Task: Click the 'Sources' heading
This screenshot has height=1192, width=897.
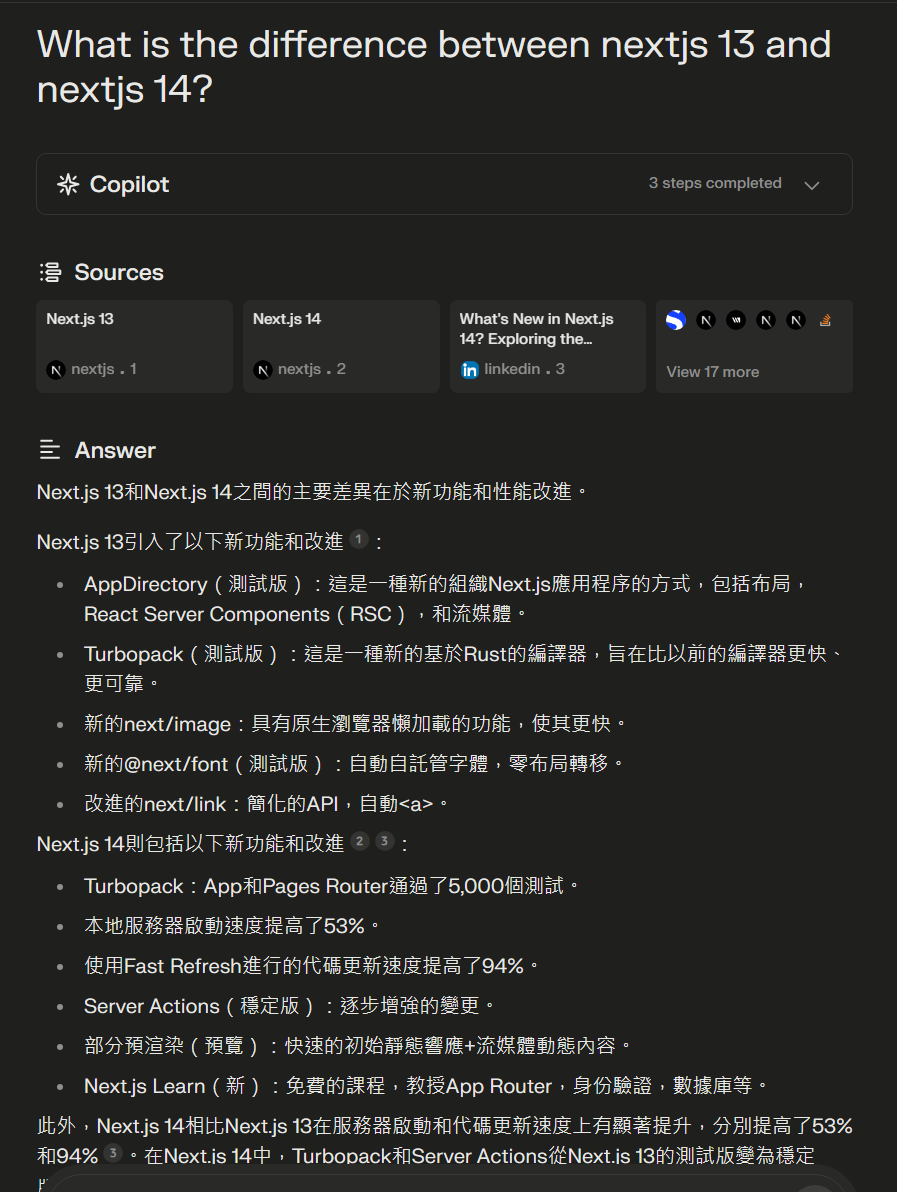Action: click(x=119, y=272)
